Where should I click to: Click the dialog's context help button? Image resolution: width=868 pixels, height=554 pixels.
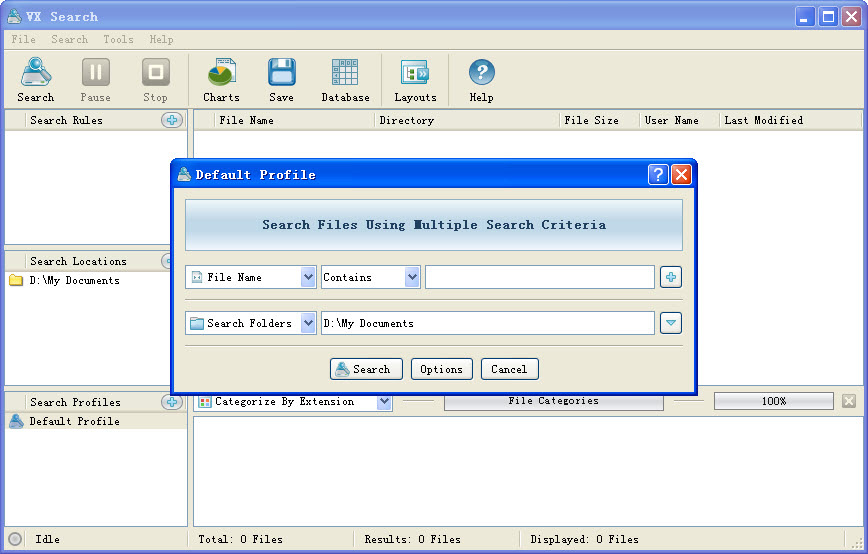pyautogui.click(x=658, y=175)
